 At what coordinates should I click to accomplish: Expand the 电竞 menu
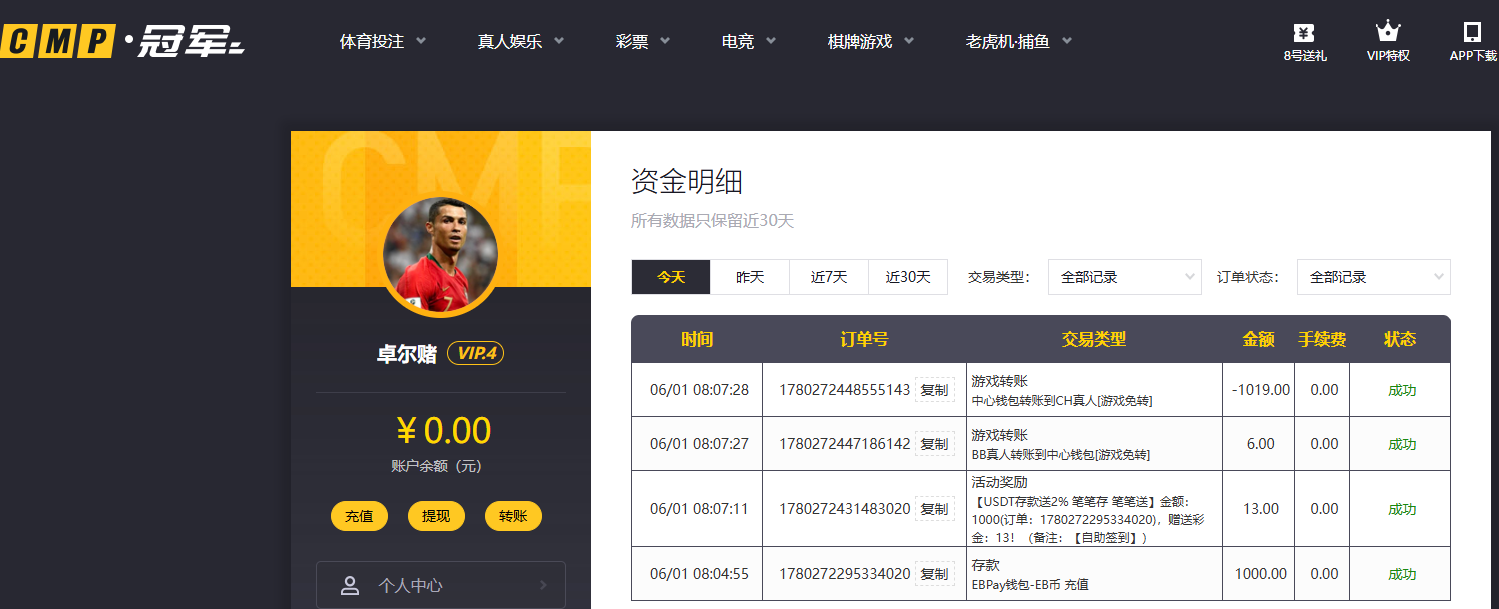(x=749, y=41)
